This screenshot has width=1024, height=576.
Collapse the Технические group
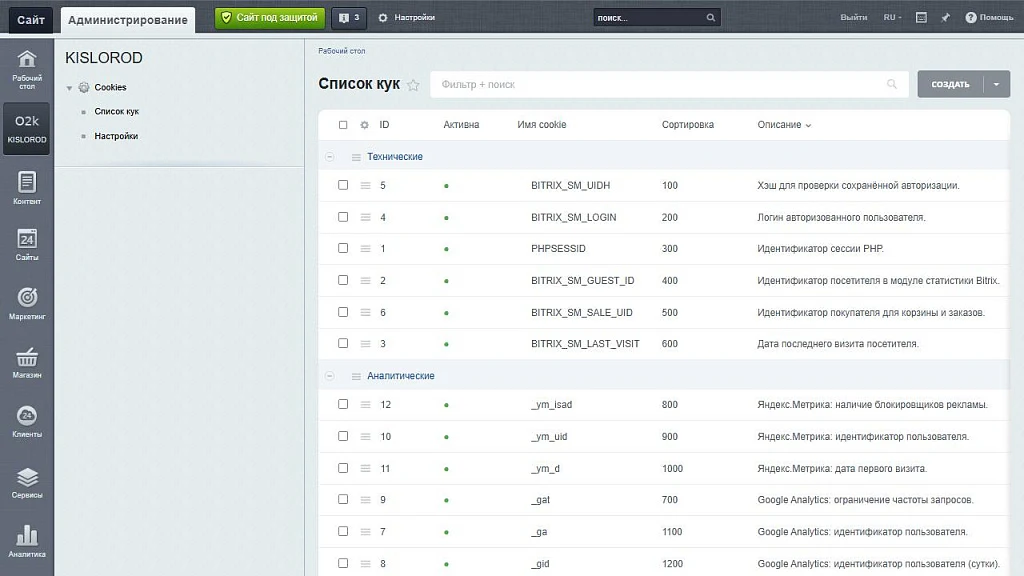pyautogui.click(x=330, y=157)
